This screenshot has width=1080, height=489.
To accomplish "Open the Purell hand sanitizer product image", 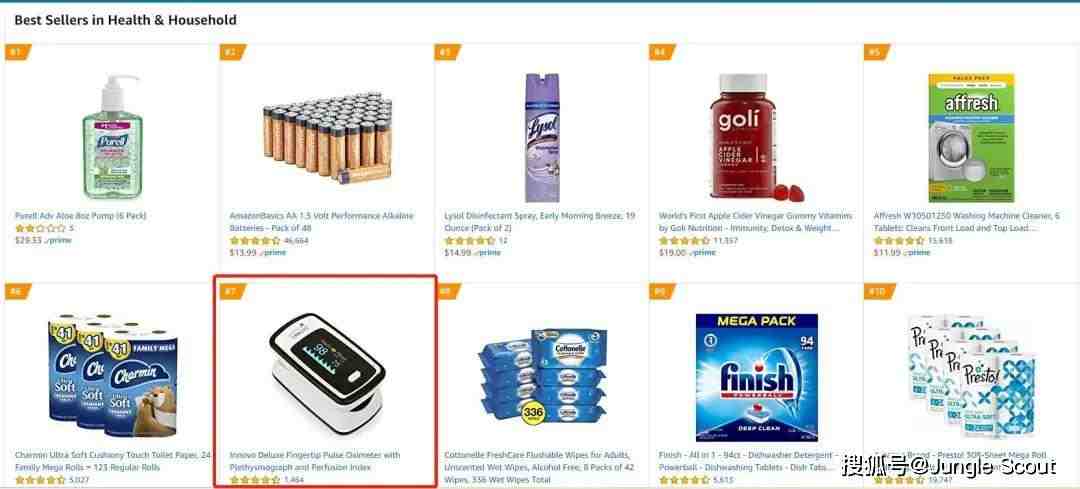I will click(x=112, y=136).
